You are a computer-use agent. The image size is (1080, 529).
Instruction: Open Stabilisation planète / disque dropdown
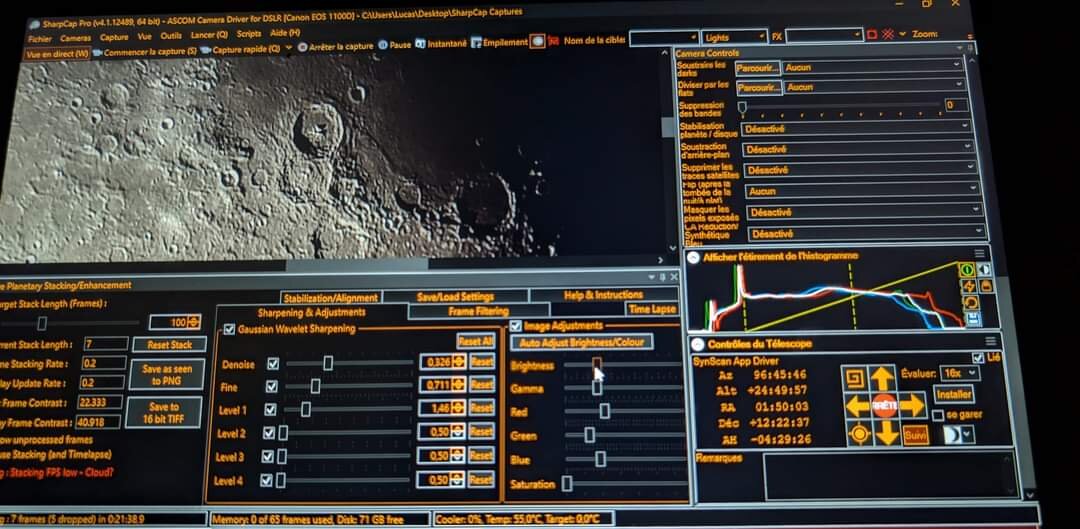[856, 128]
